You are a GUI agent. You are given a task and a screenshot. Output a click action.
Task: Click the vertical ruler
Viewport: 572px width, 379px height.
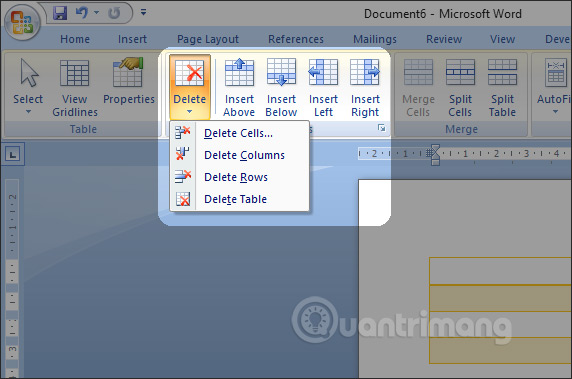pos(12,278)
